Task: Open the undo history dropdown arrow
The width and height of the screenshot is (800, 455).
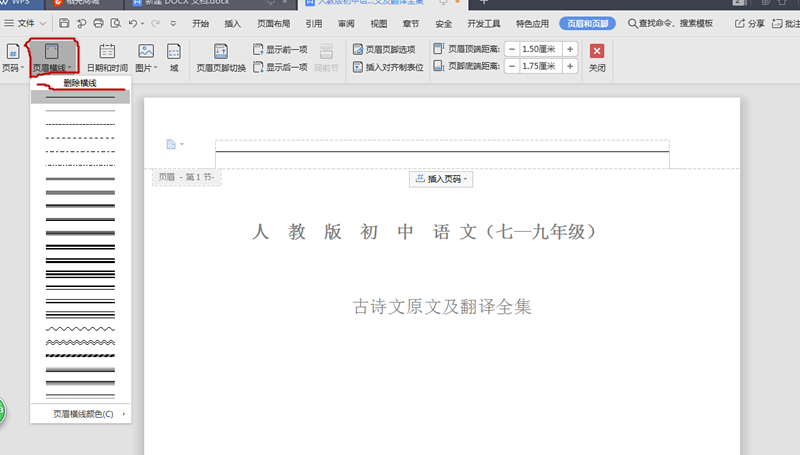Action: click(142, 23)
